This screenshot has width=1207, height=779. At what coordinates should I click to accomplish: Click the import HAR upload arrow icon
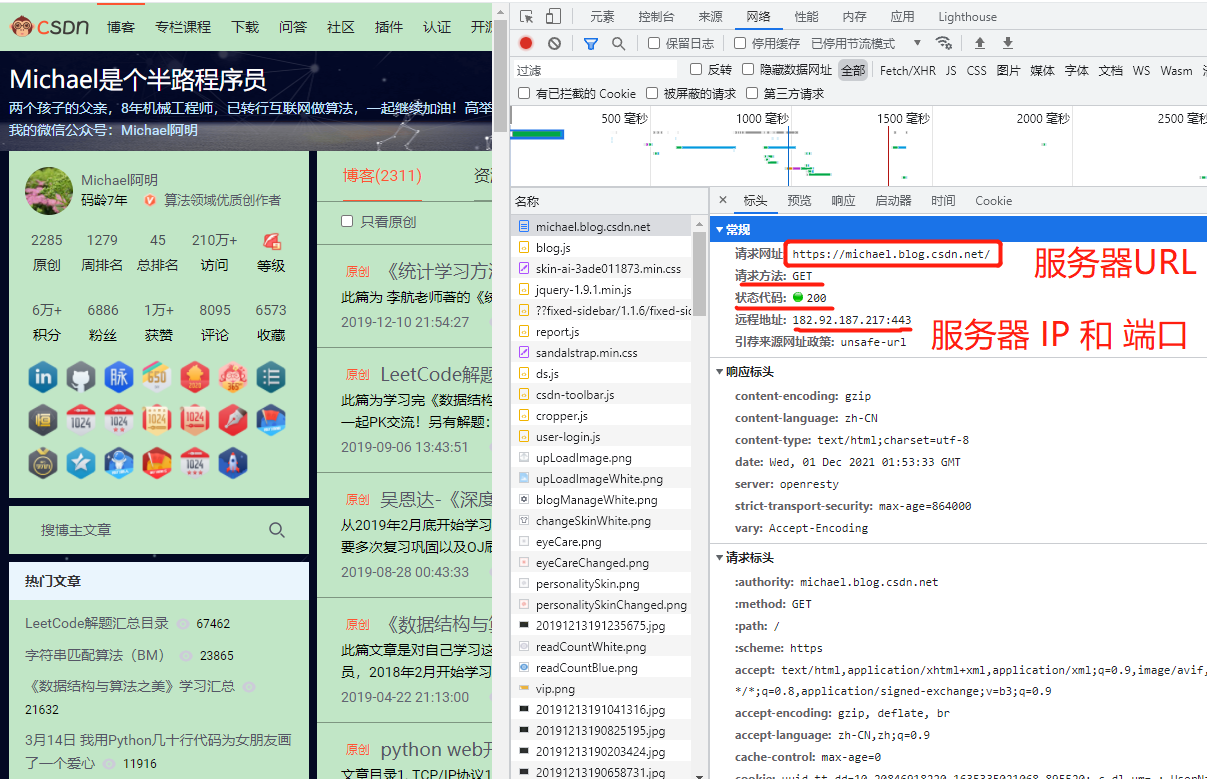coord(980,43)
